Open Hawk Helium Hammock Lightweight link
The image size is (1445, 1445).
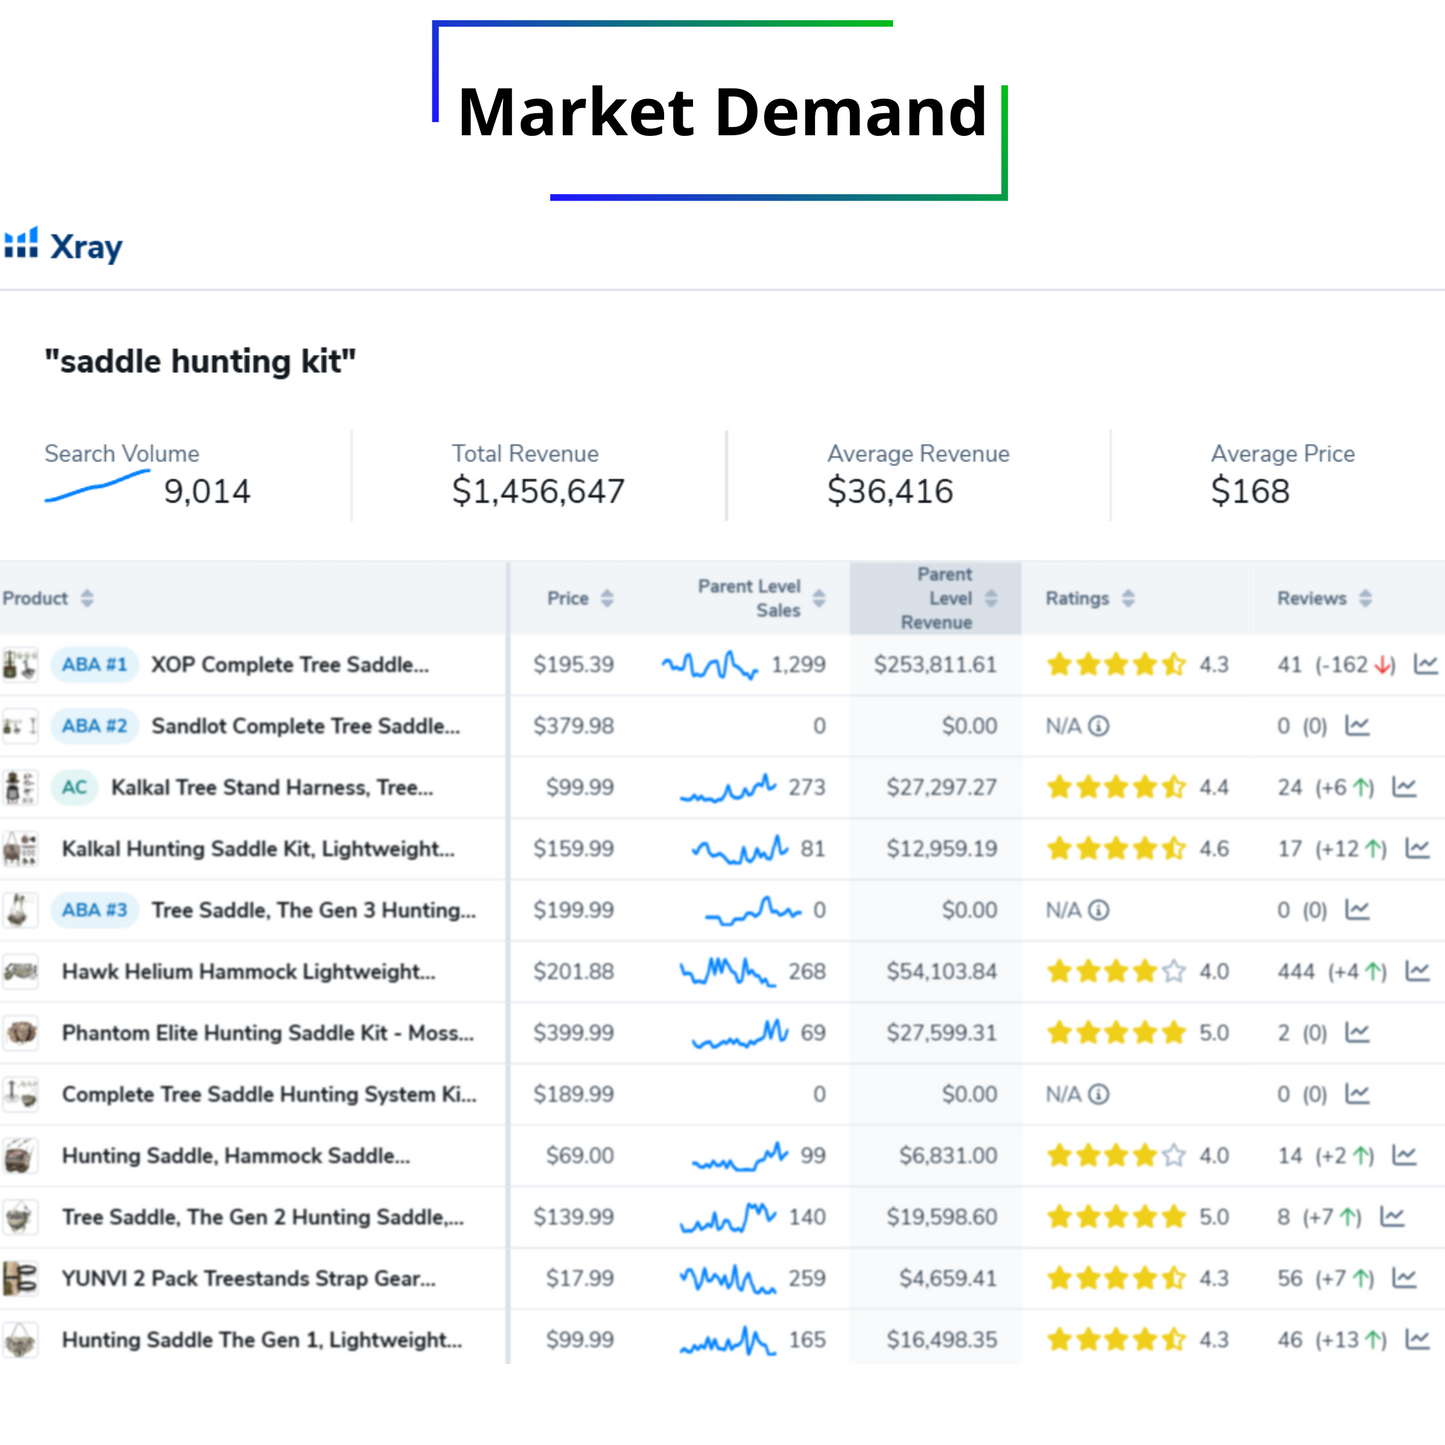click(x=249, y=972)
